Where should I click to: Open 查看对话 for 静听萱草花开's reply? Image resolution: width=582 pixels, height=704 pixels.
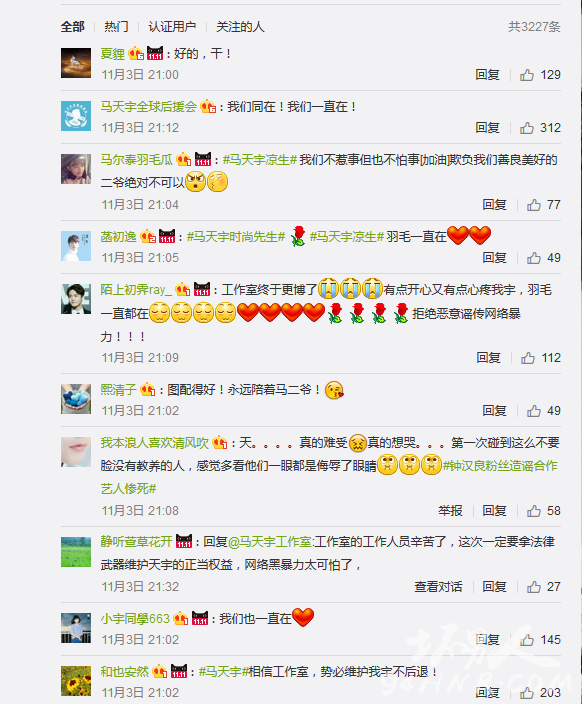tap(438, 587)
